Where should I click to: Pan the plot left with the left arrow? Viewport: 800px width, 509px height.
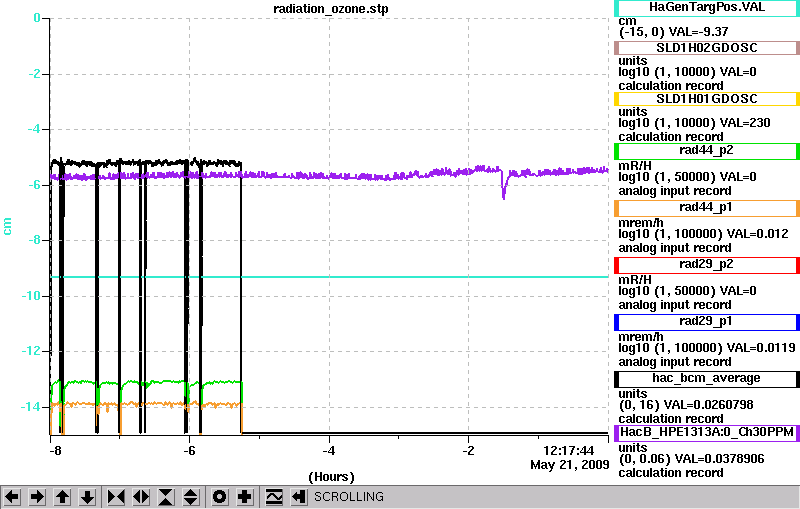pyautogui.click(x=12, y=497)
